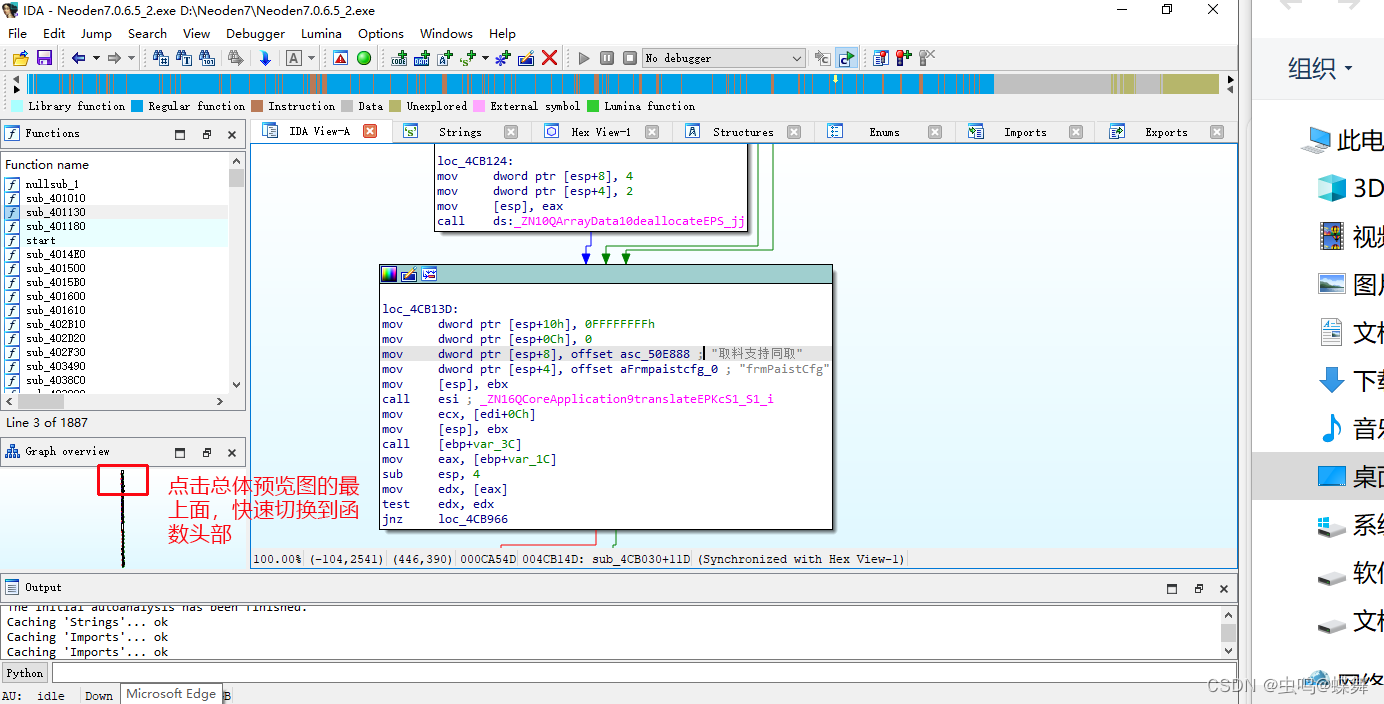Open the Options menu
This screenshot has width=1384, height=704.
coord(381,33)
